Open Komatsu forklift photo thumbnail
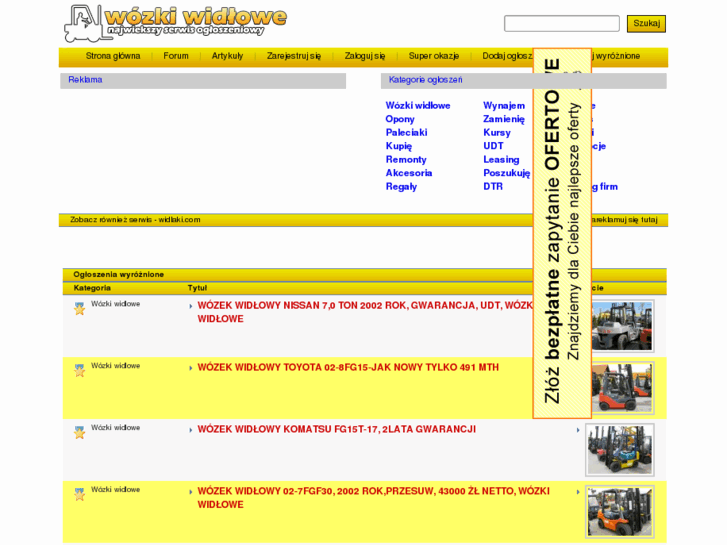 (620, 449)
